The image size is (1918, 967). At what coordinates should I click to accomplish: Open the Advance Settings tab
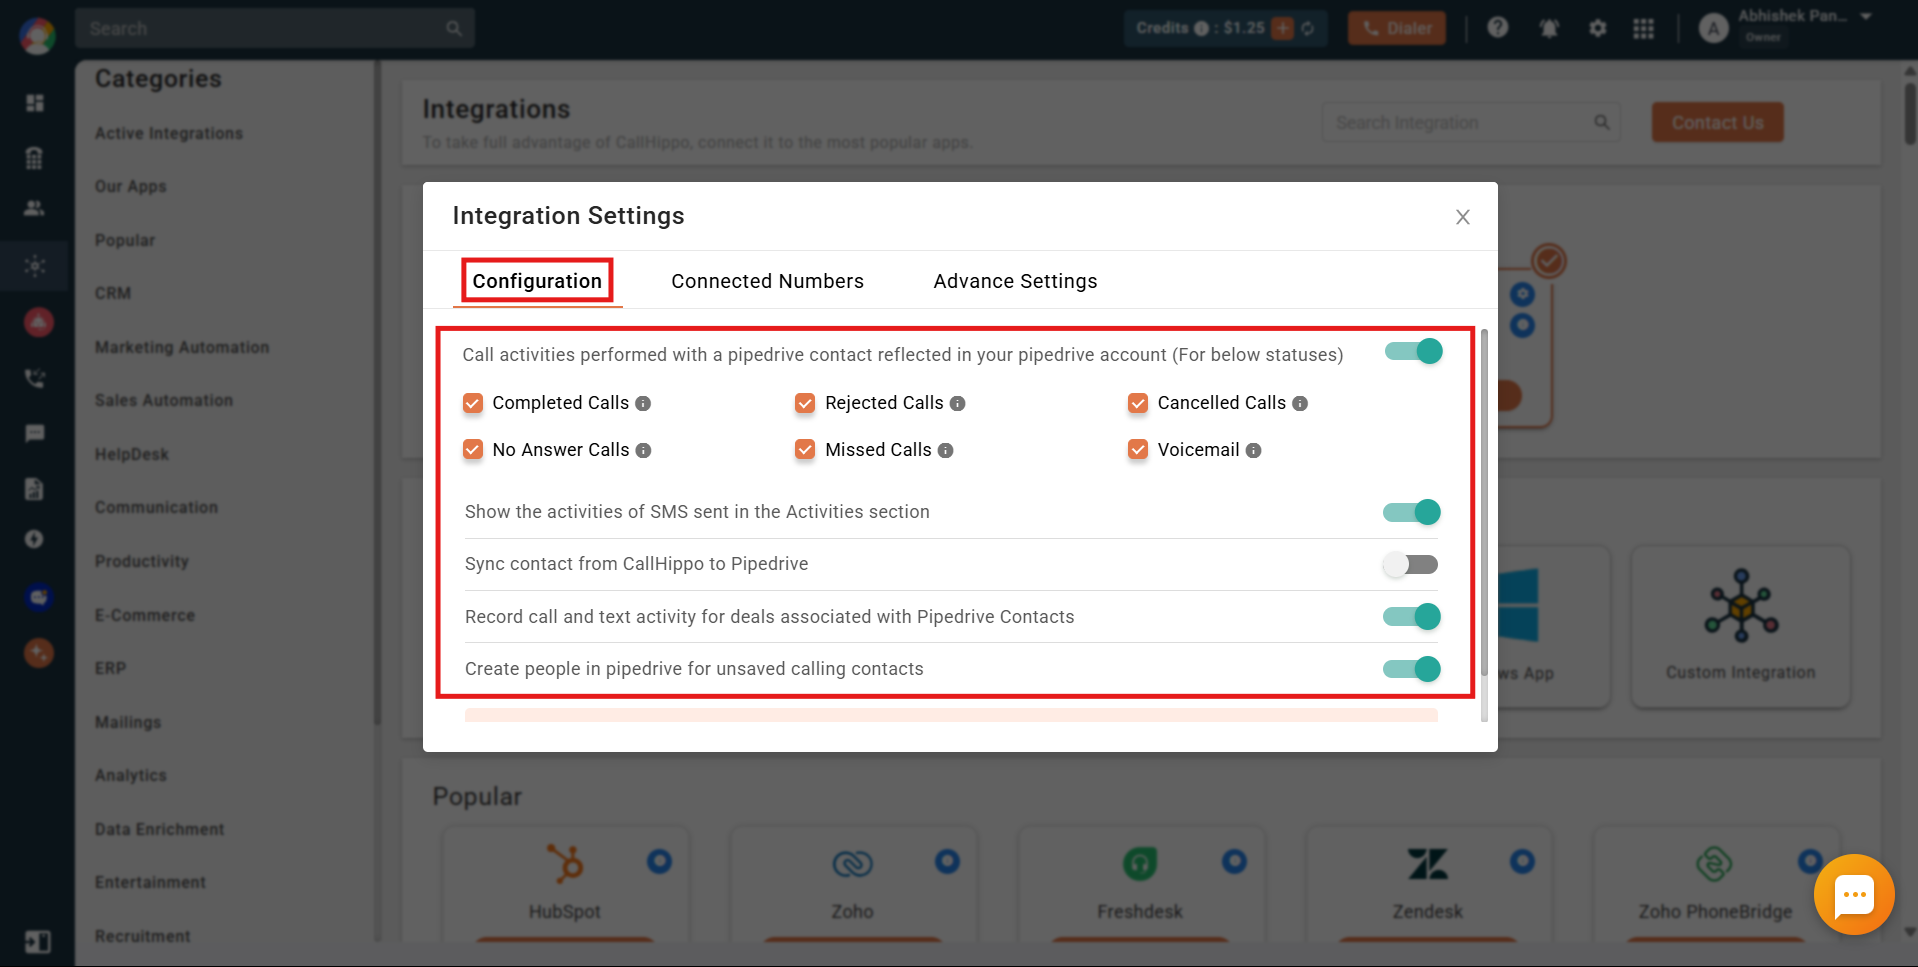pos(1015,281)
